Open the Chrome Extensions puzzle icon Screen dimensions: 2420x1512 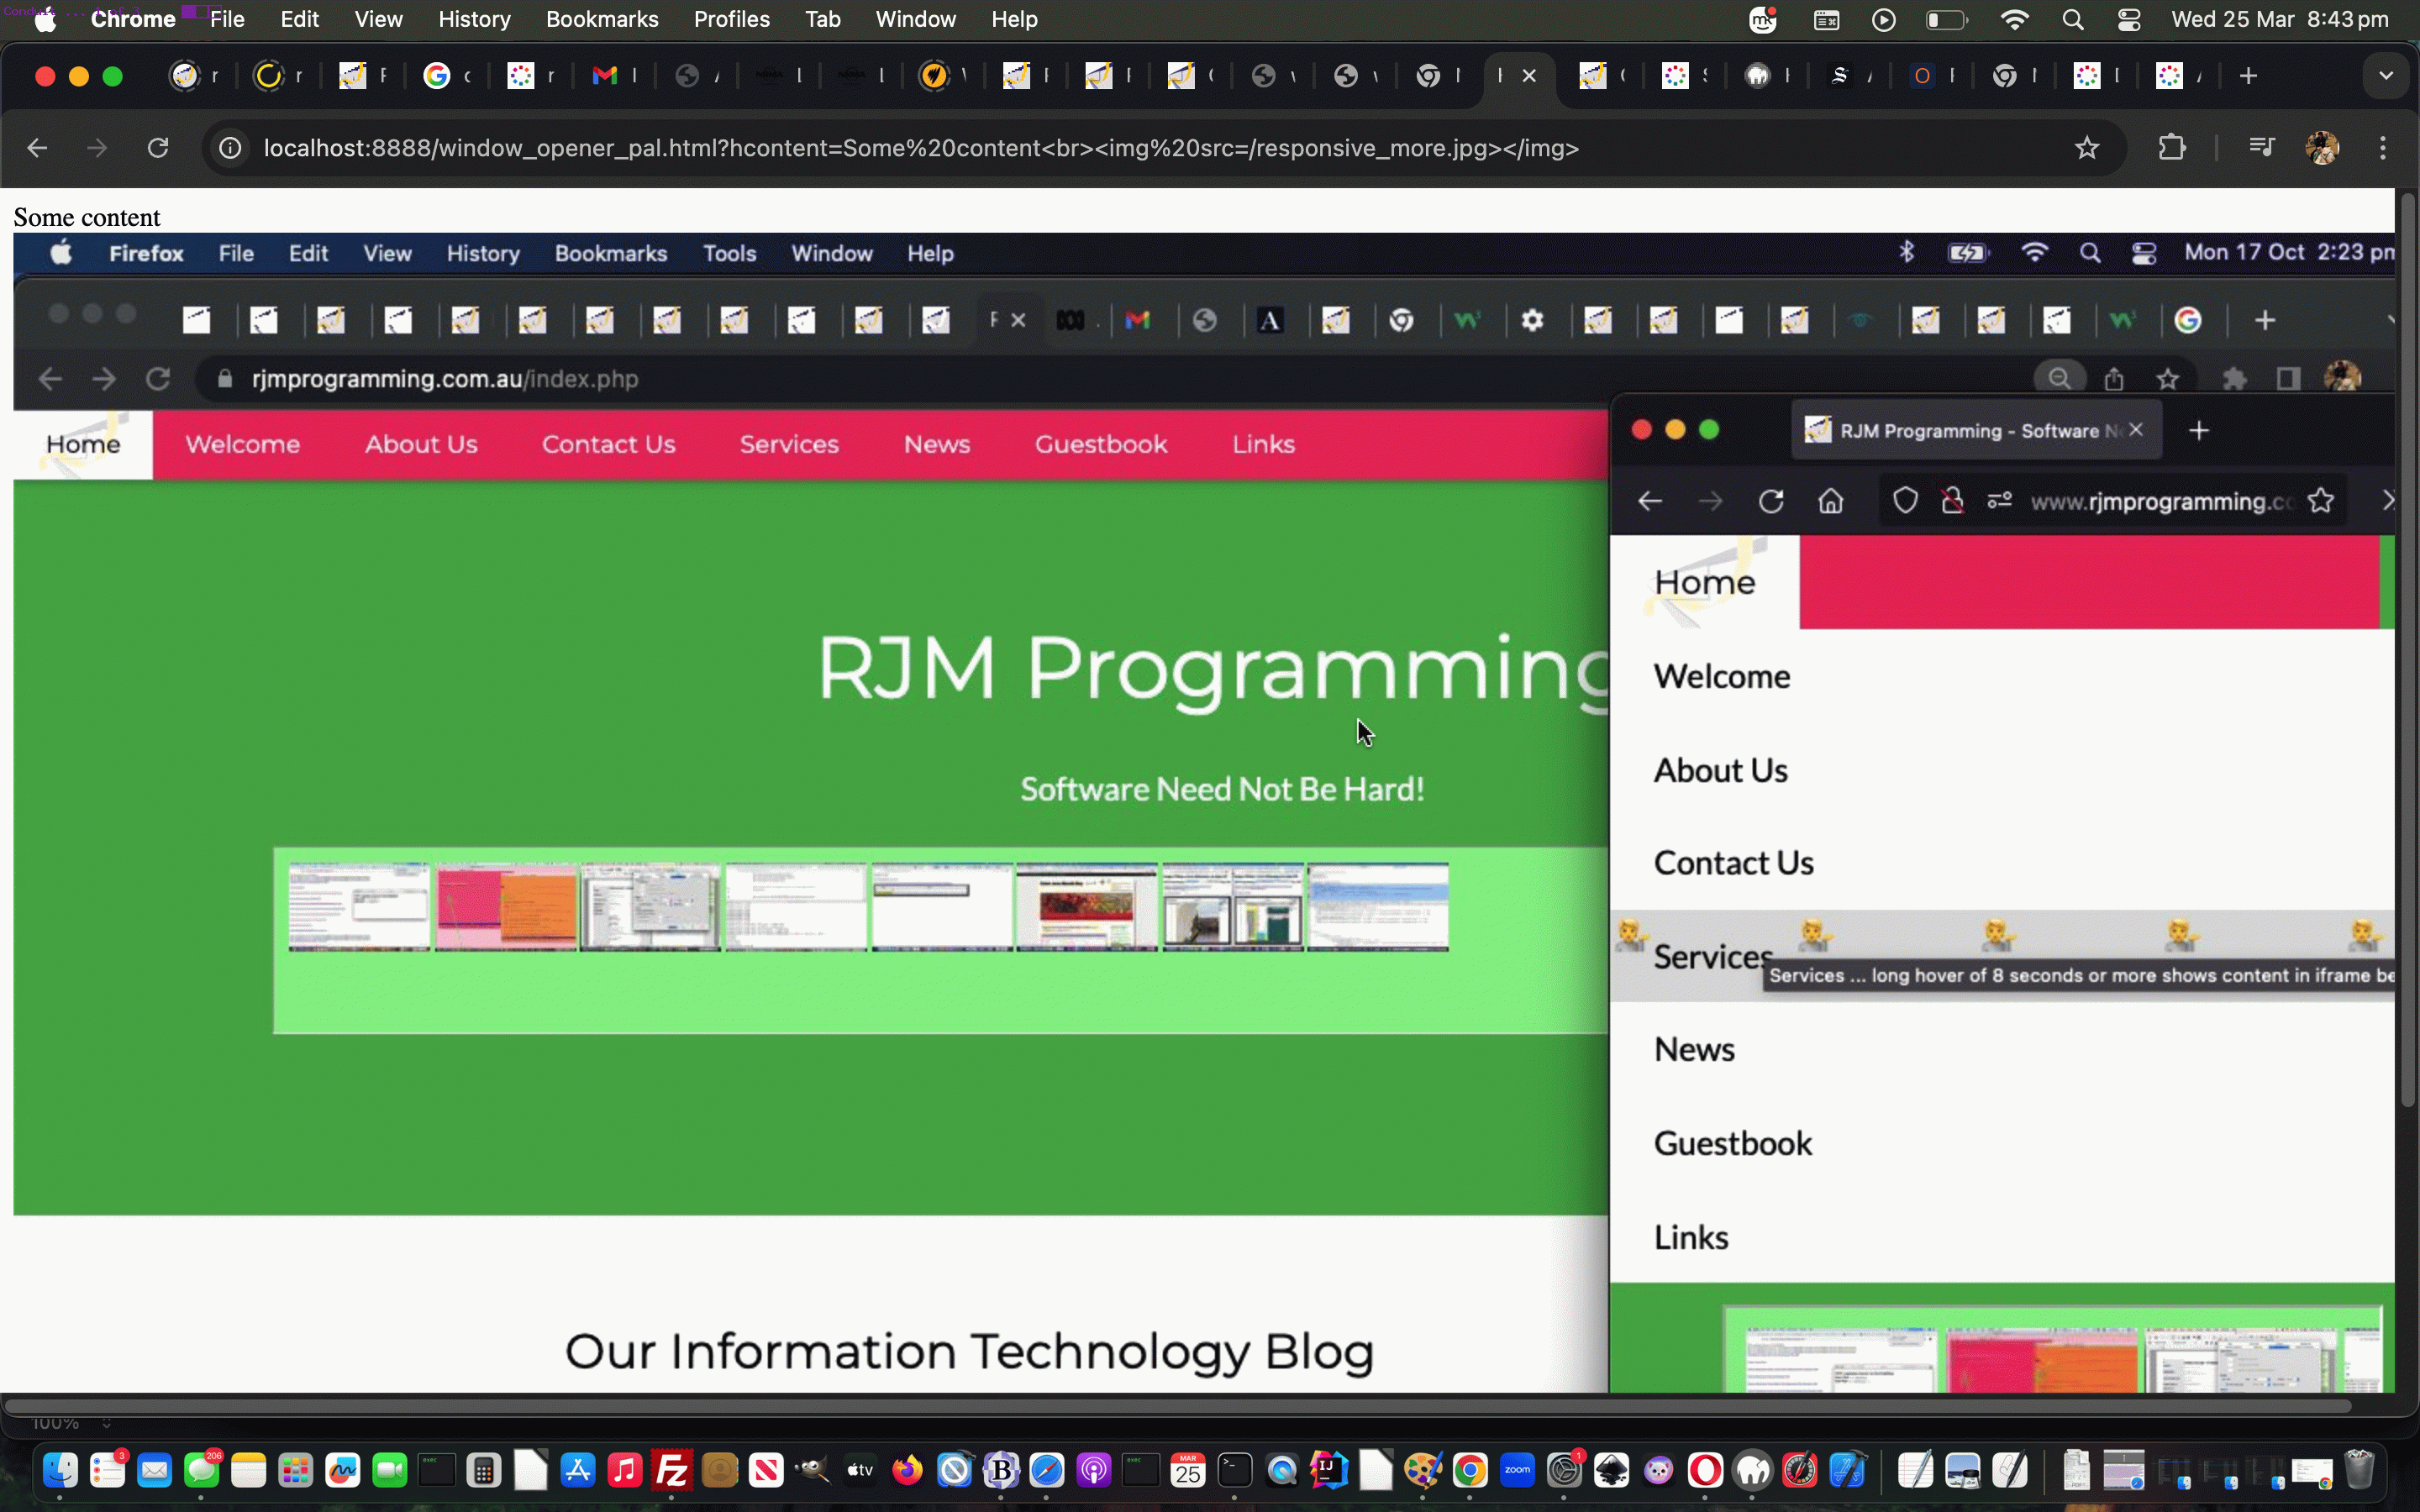[x=2171, y=148]
